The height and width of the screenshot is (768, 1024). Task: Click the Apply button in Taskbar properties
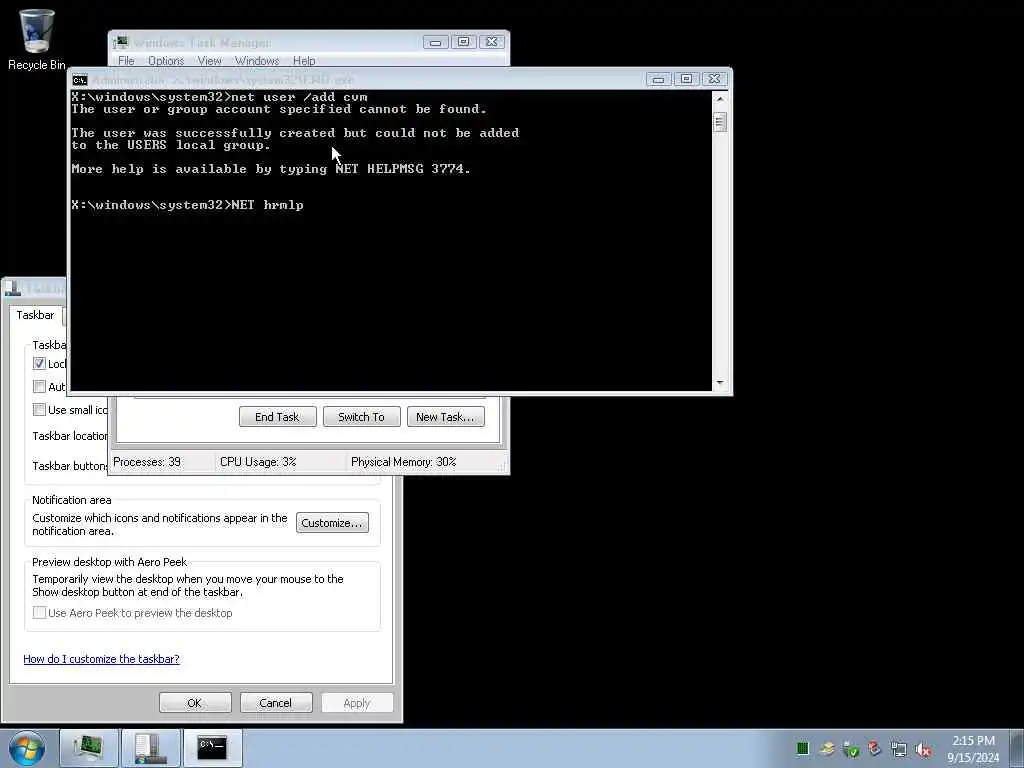pos(357,703)
